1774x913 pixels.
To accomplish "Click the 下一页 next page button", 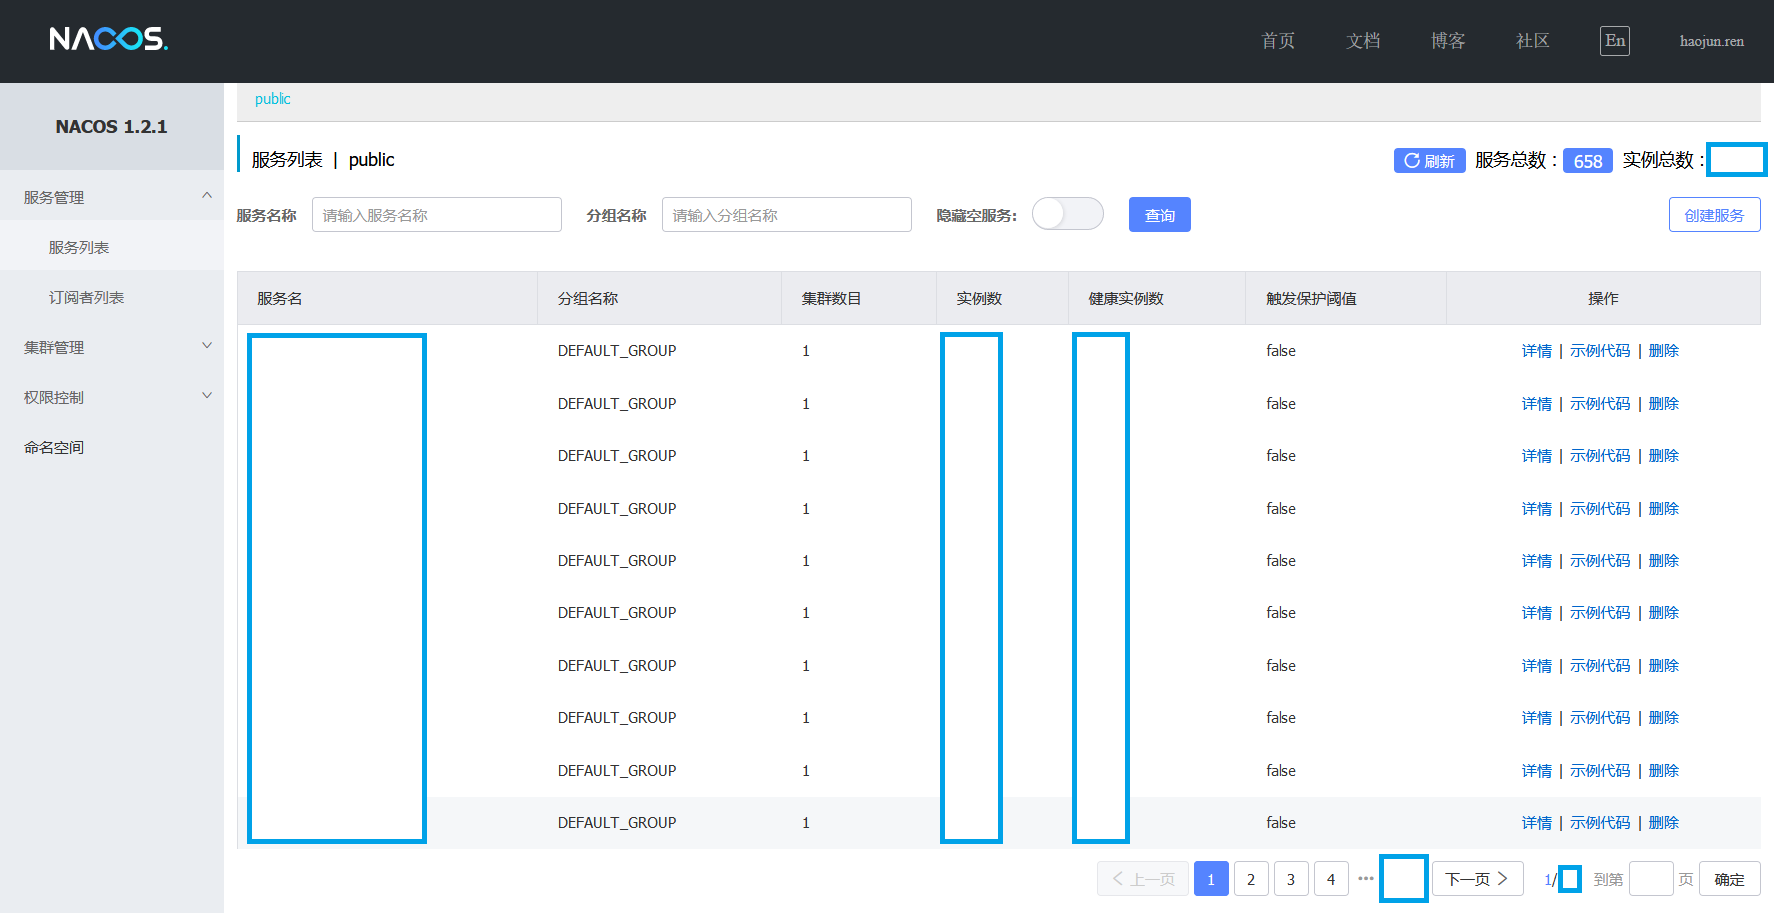I will (x=1478, y=879).
